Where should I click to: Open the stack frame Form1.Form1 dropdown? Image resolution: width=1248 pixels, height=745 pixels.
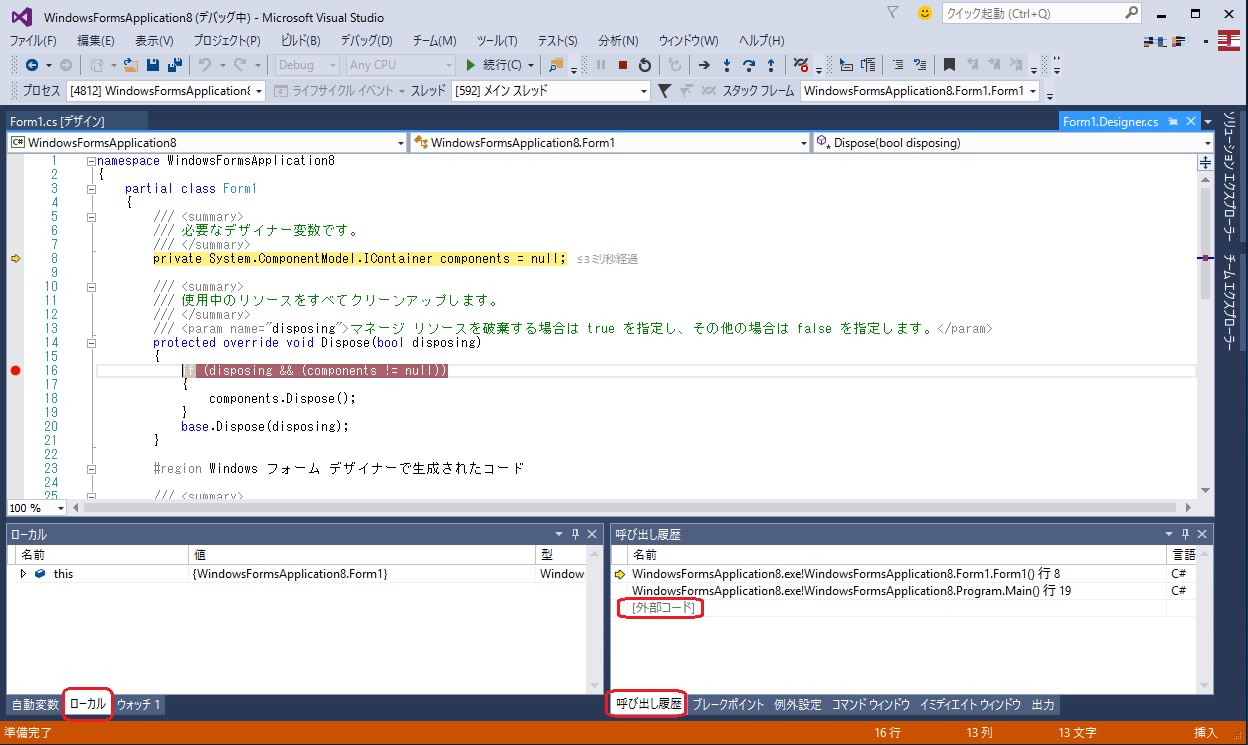[x=920, y=91]
